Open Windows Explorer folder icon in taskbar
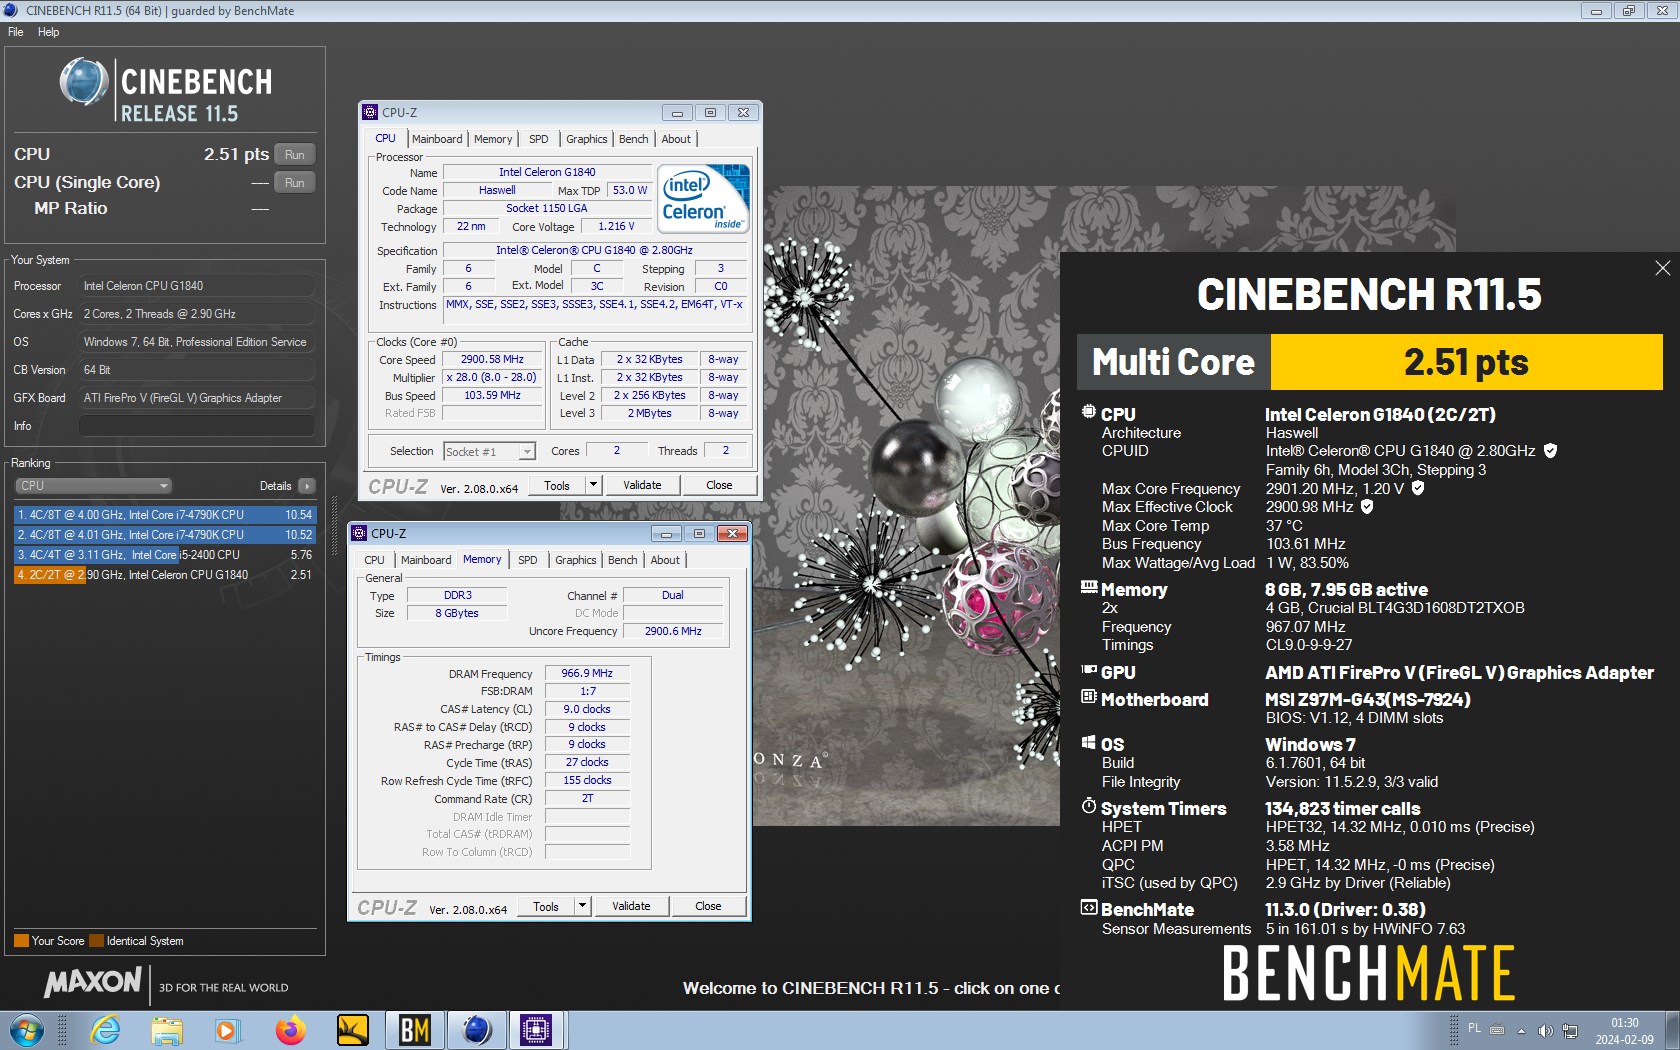 point(167,1030)
